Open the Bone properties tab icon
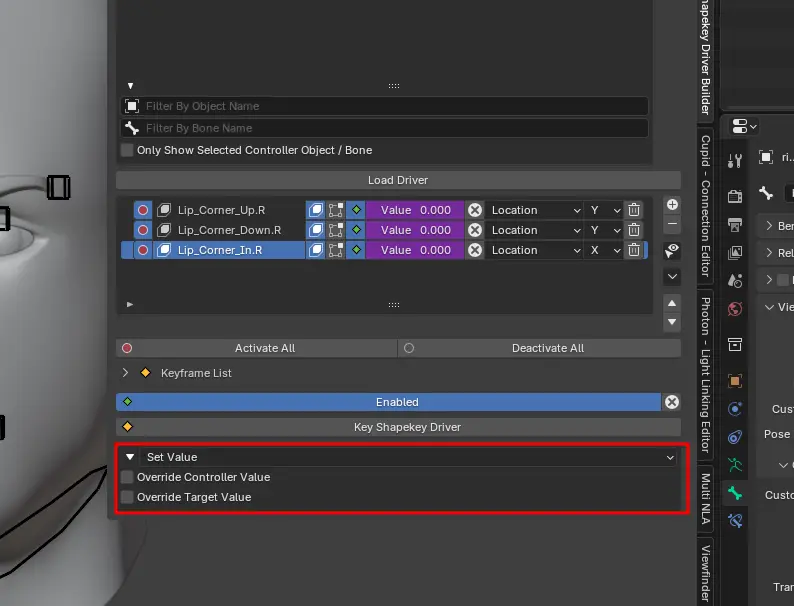Viewport: 794px width, 606px height. point(736,493)
